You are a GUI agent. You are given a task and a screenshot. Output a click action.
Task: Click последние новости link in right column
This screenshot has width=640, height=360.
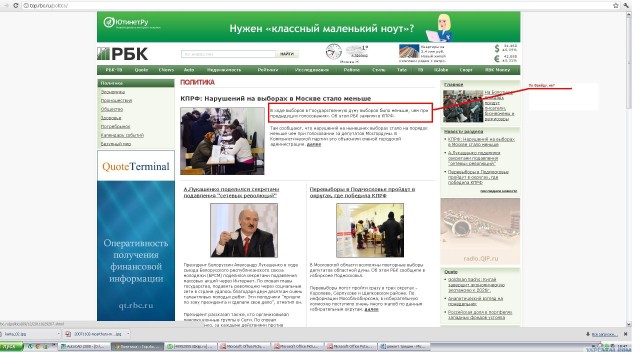pyautogui.click(x=498, y=191)
